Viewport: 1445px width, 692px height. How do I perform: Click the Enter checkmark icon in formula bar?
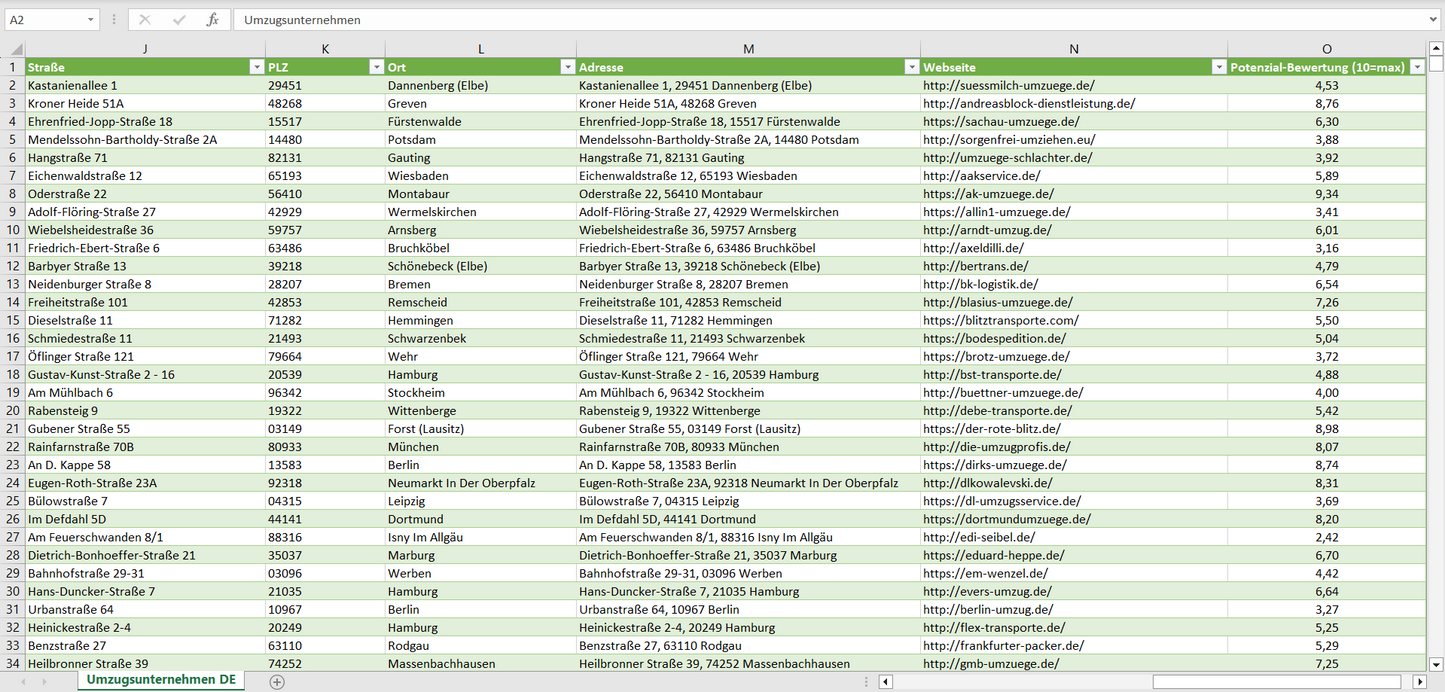point(179,20)
